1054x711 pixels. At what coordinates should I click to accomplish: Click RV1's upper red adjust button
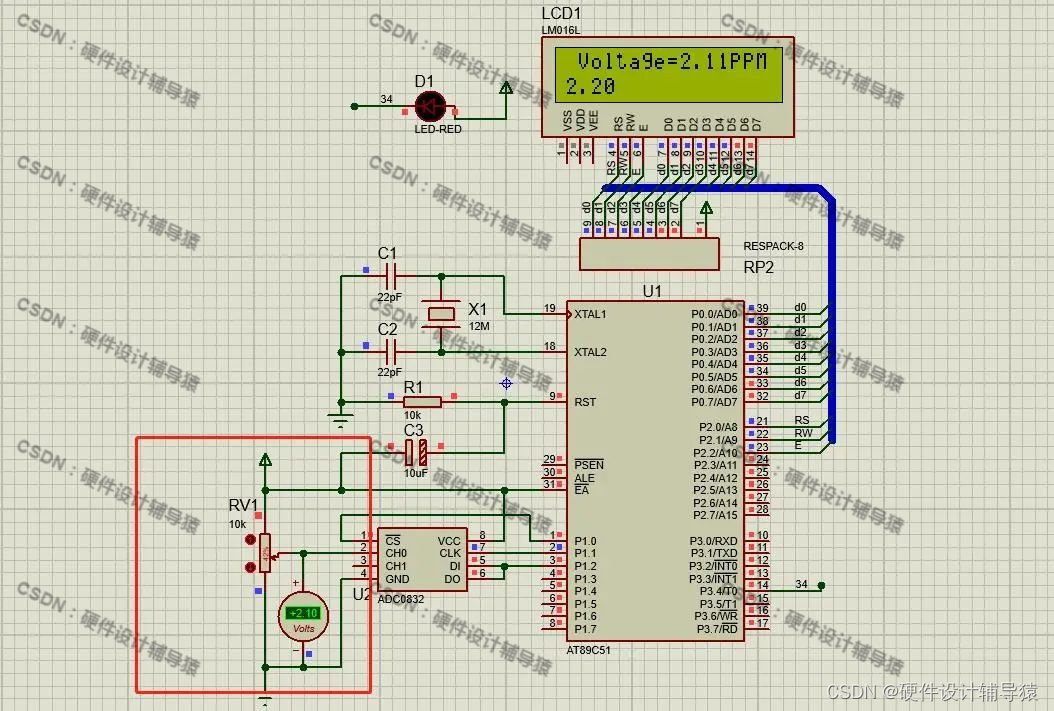pos(250,540)
